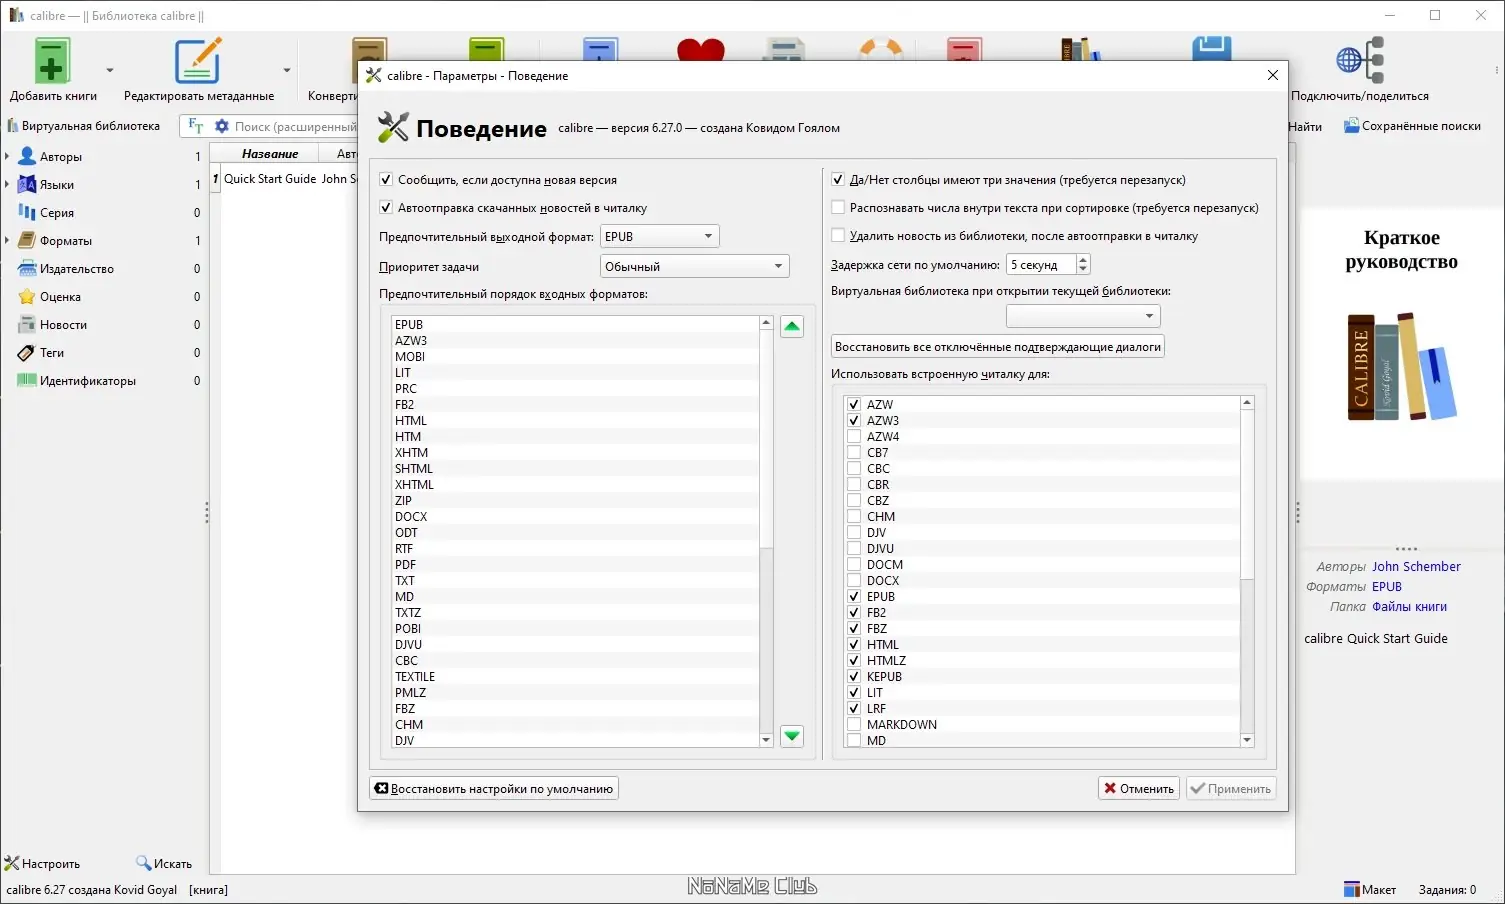
Task: Toggle auto-send downloaded news to reader
Action: click(386, 208)
